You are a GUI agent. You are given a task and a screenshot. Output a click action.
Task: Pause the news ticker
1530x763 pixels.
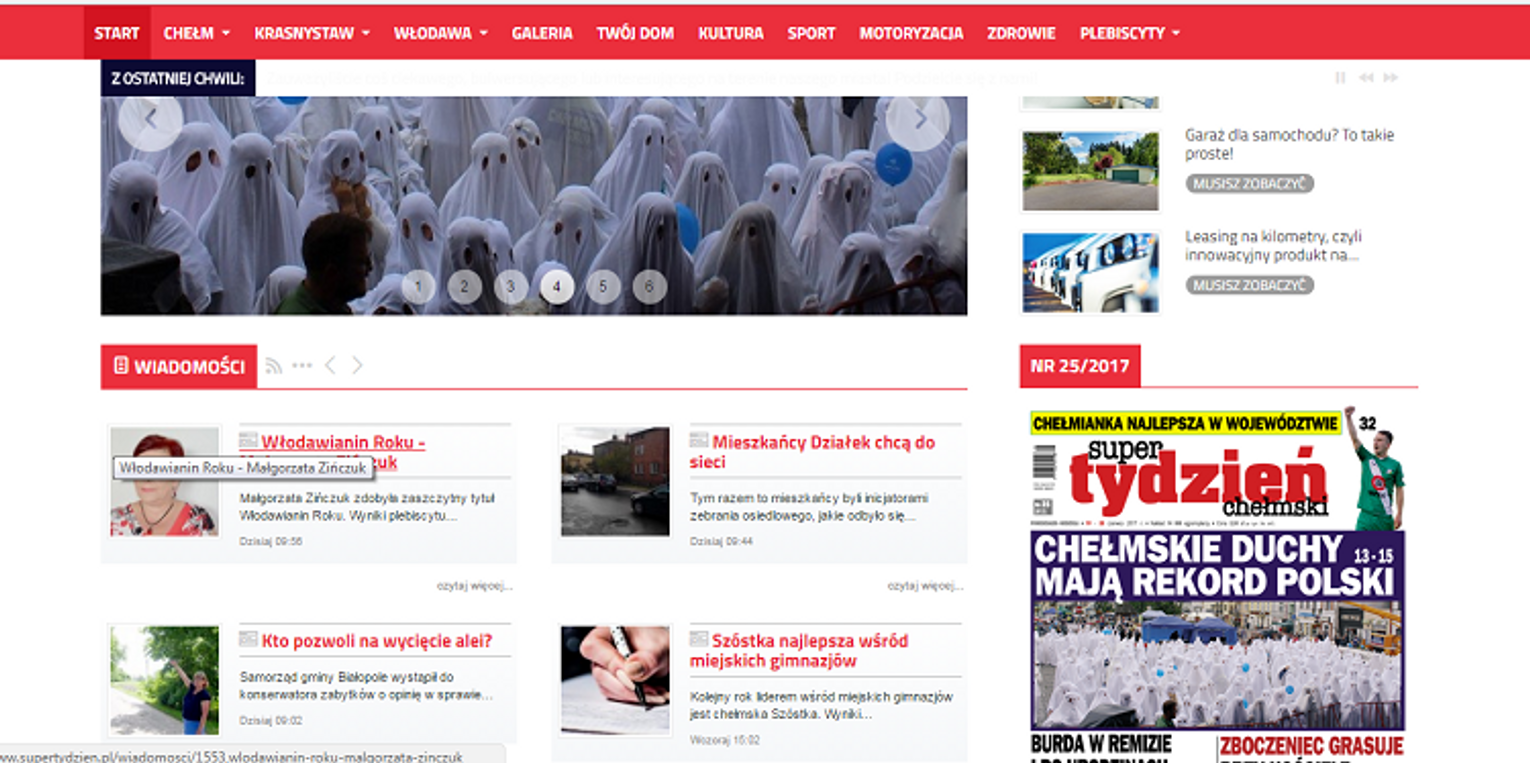tap(1340, 78)
